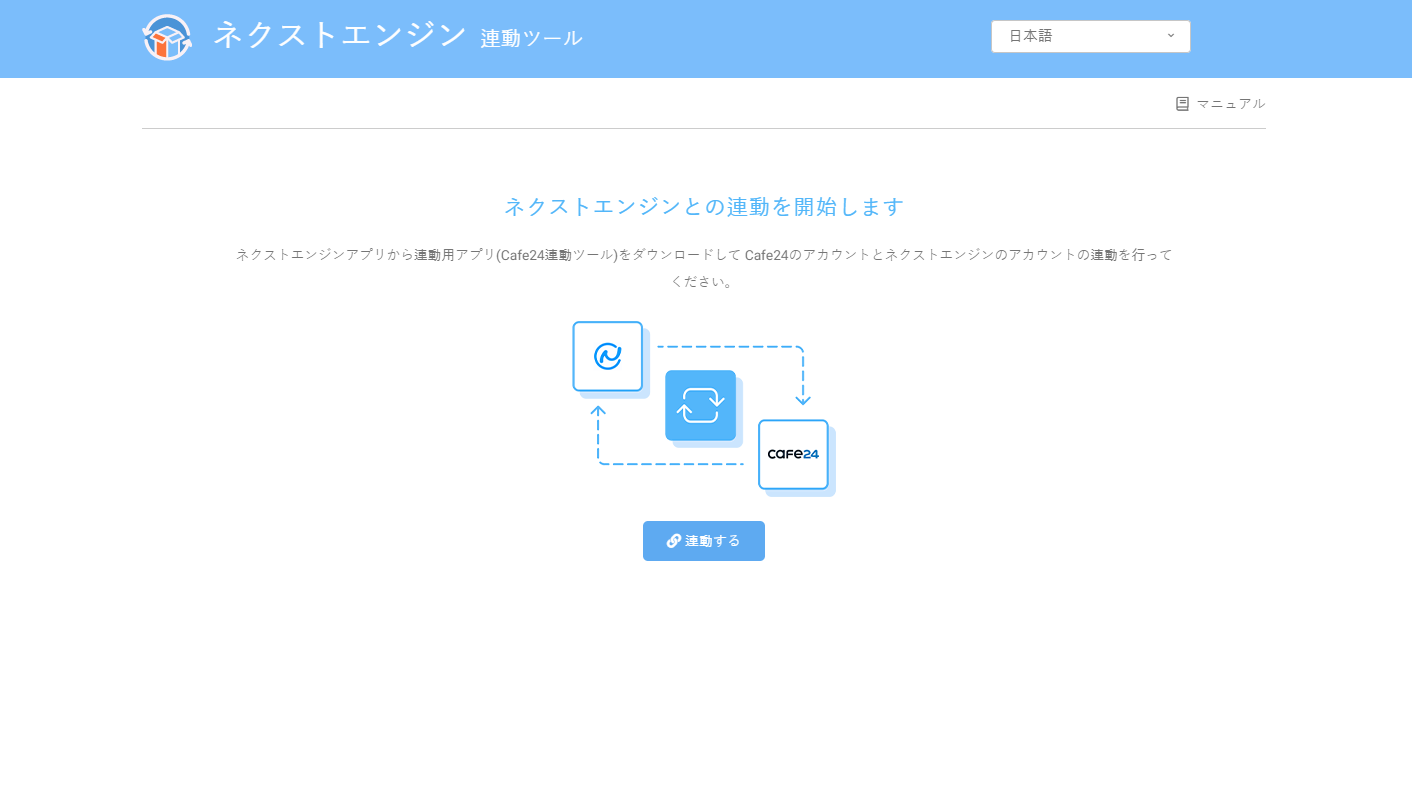Open the マニュアル link
Image resolution: width=1412 pixels, height=788 pixels.
[1220, 103]
